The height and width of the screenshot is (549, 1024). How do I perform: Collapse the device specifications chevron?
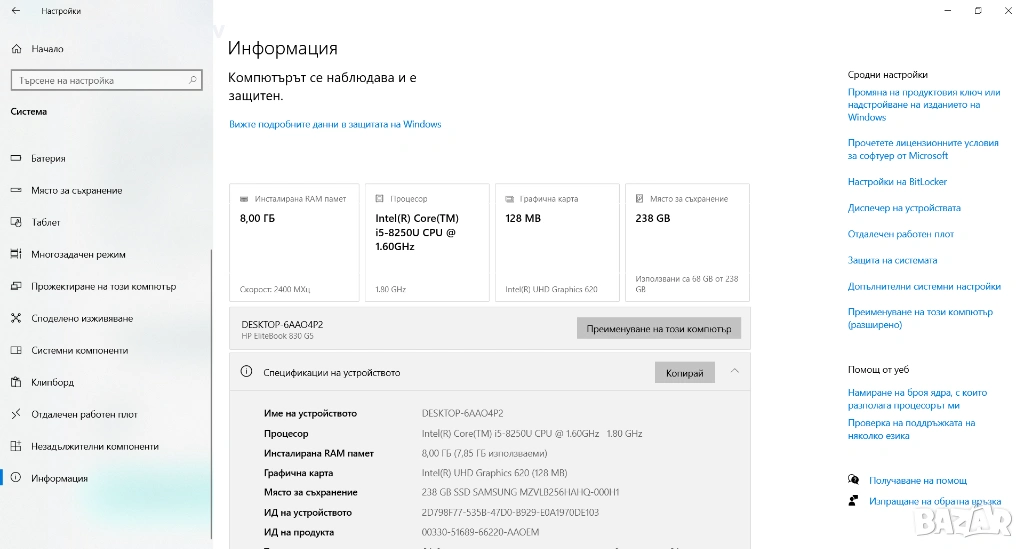point(735,372)
